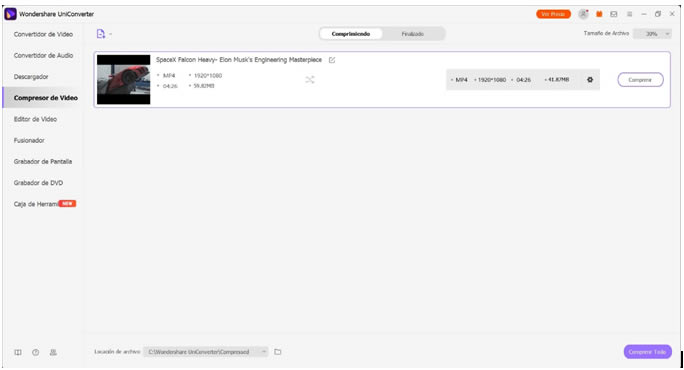Image resolution: width=684 pixels, height=370 pixels.
Task: Go to Descargador in sidebar
Action: pyautogui.click(x=31, y=77)
